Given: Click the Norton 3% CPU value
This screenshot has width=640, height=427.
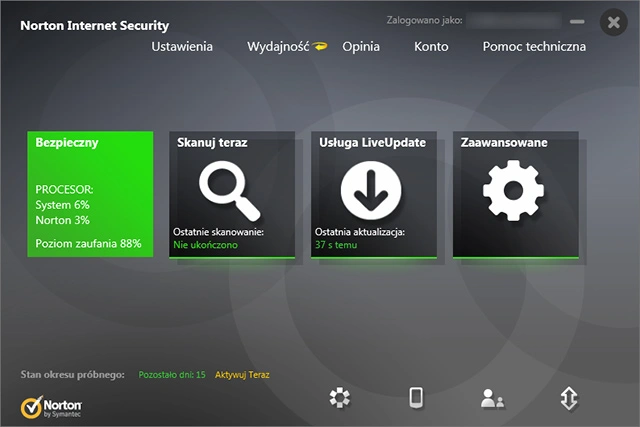Looking at the screenshot, I should click(62, 220).
